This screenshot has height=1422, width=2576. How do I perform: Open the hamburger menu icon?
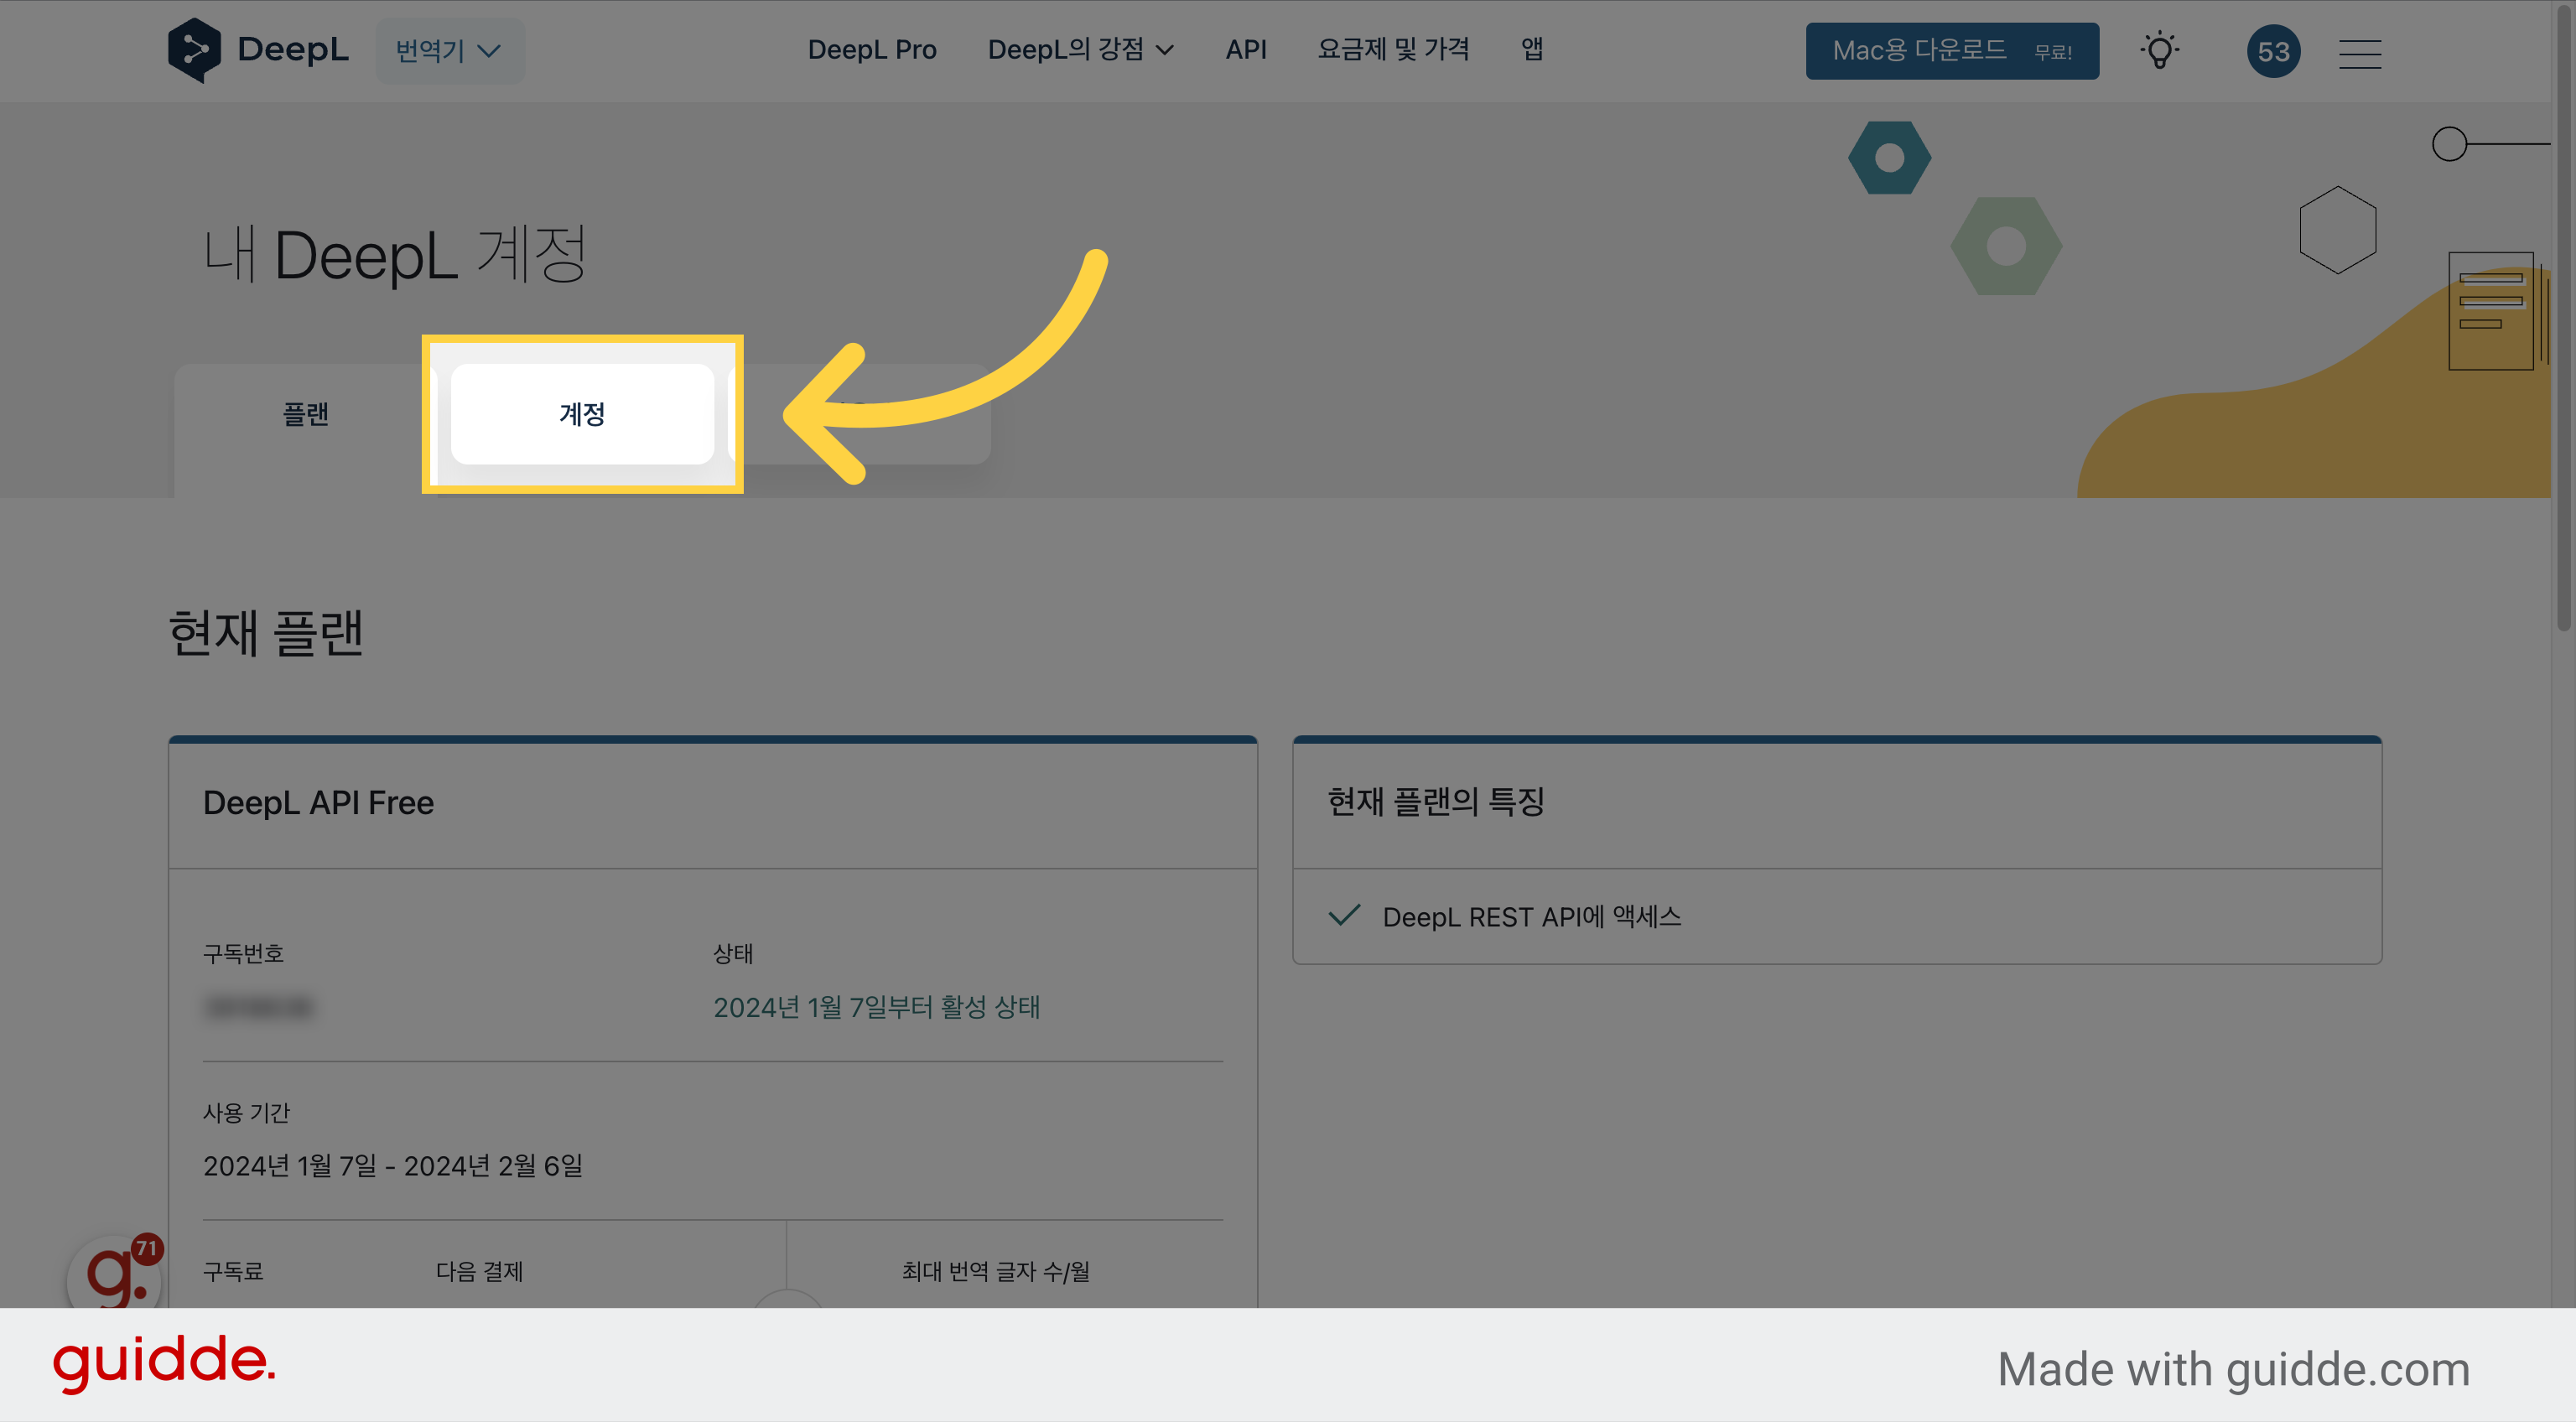(x=2360, y=53)
